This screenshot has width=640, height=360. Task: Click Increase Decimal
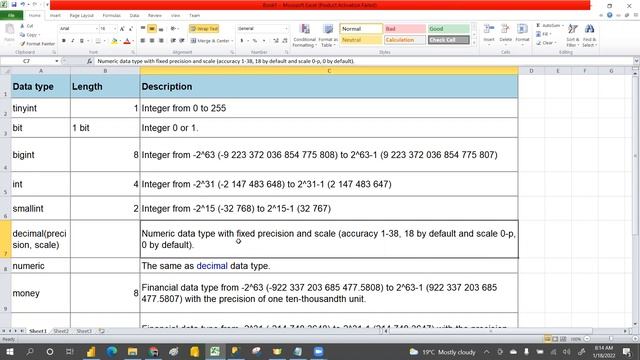point(276,41)
